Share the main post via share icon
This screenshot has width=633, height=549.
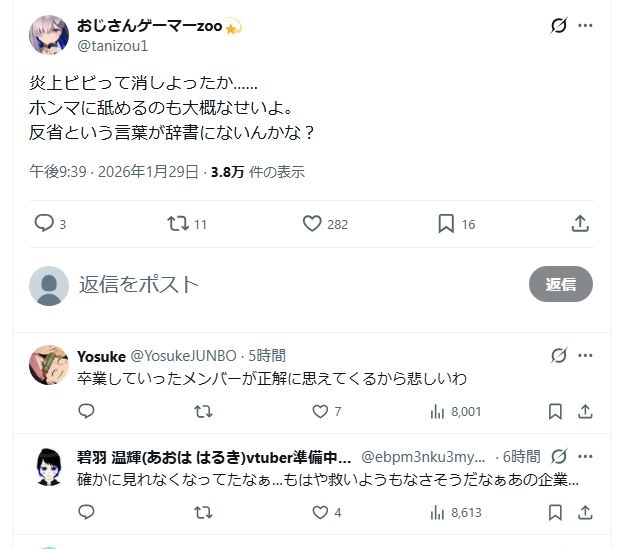pyautogui.click(x=580, y=224)
